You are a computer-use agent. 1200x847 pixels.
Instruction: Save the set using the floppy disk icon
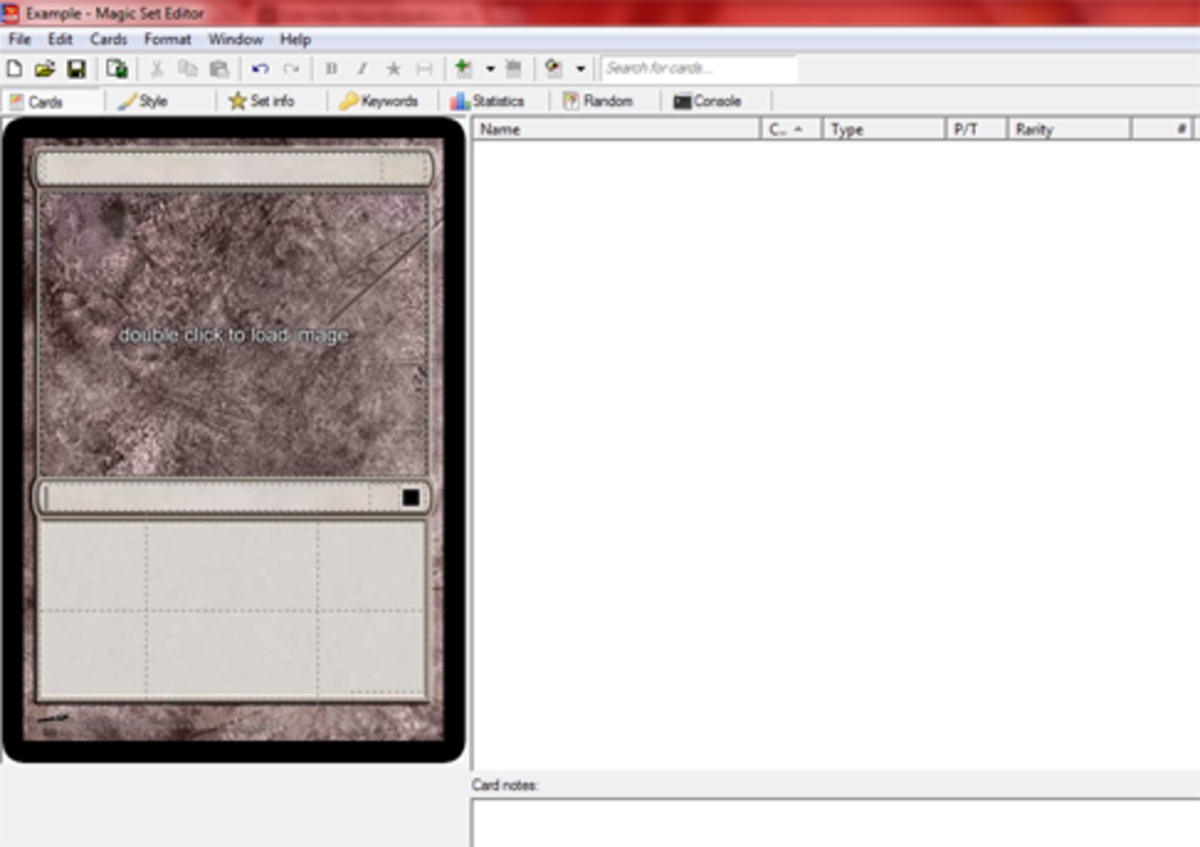[76, 69]
